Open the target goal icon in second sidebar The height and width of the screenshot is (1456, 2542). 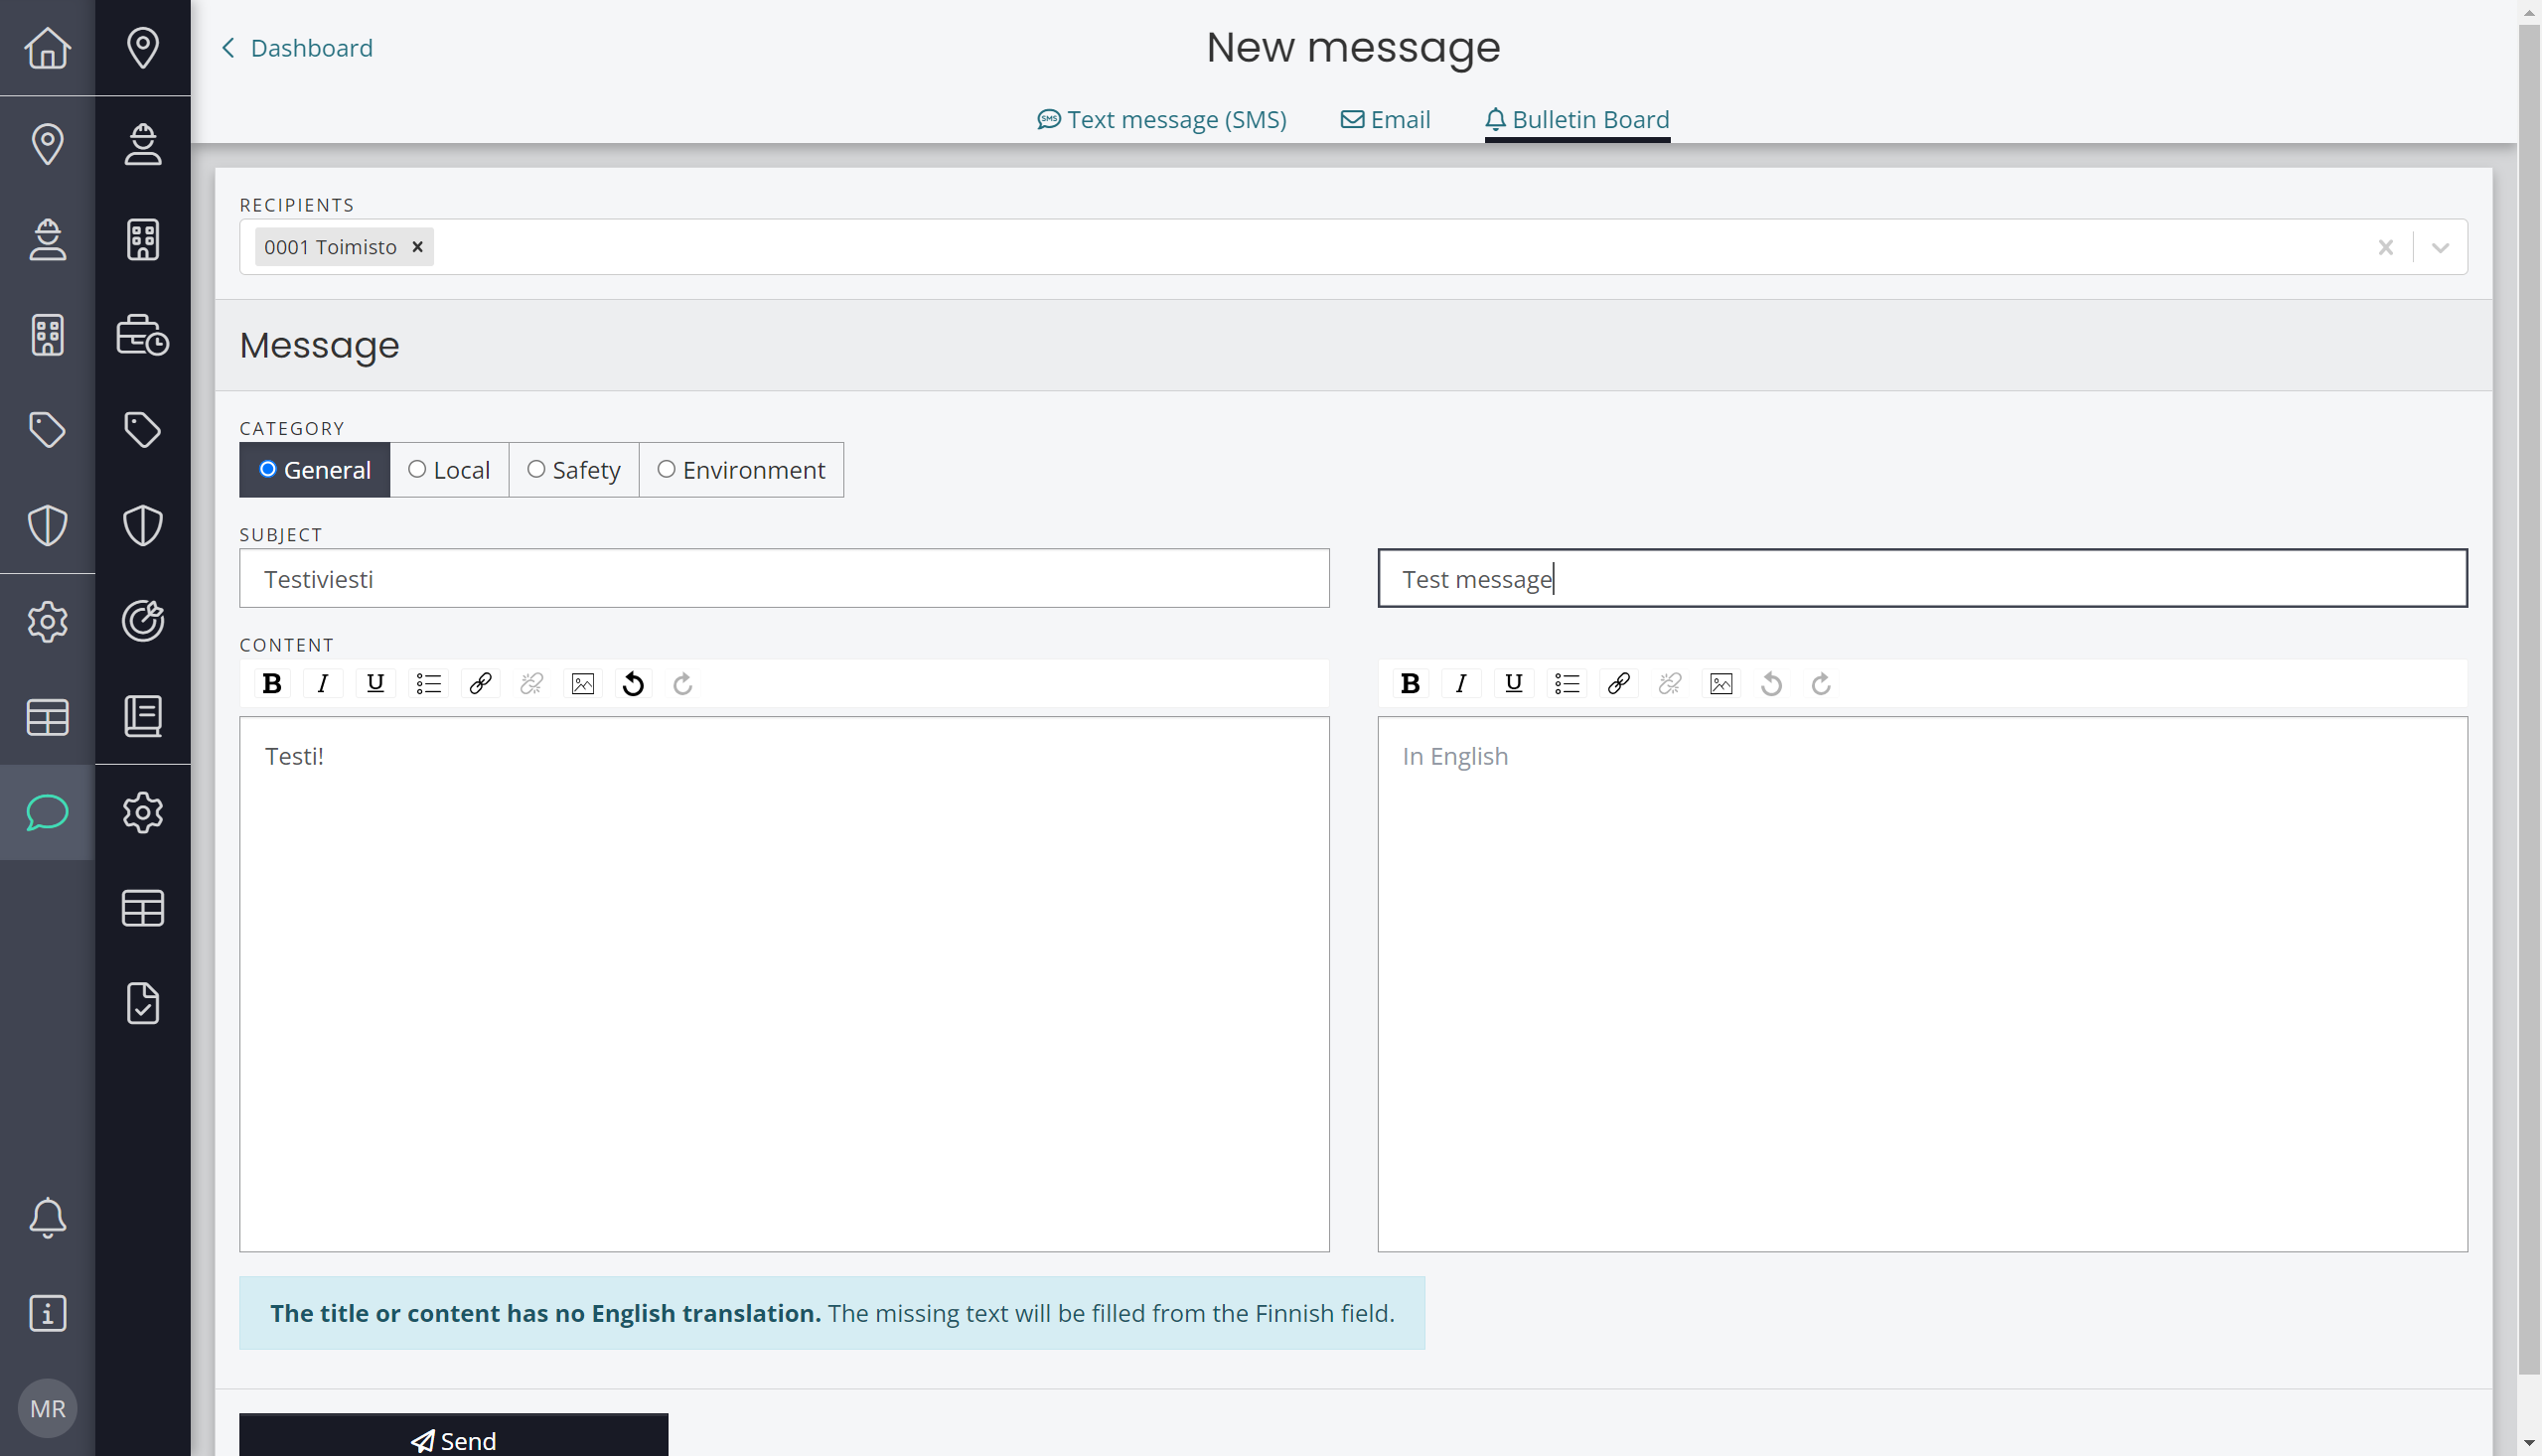pyautogui.click(x=143, y=621)
